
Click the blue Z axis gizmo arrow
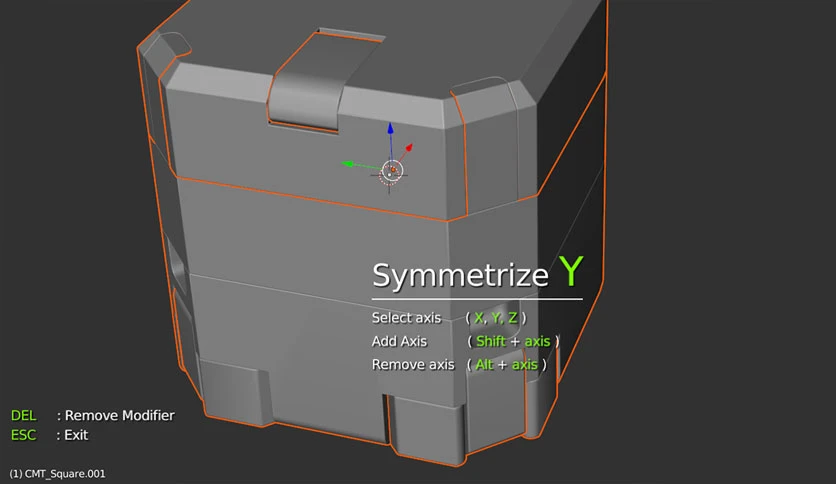point(390,128)
